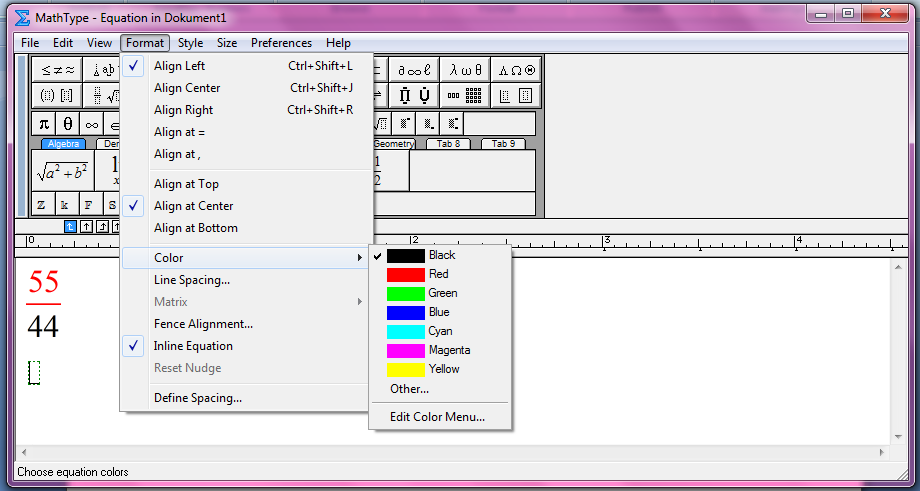The width and height of the screenshot is (920, 491).
Task: Open Edit Color Menu... dialog
Action: pos(440,417)
